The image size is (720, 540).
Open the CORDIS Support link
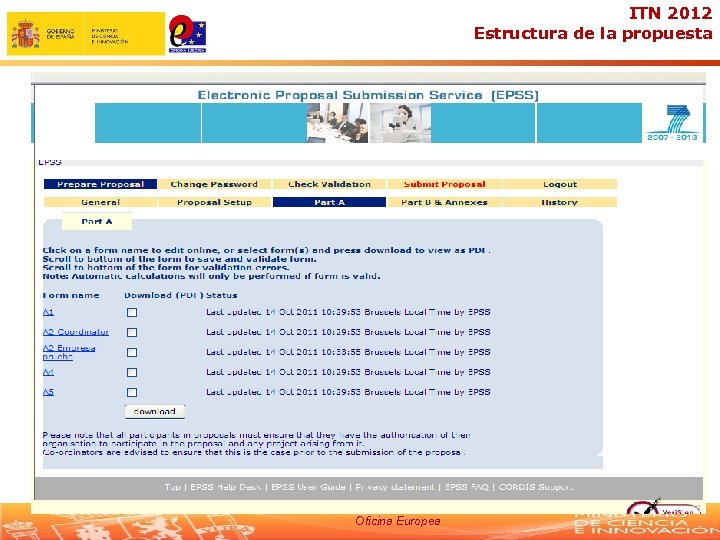click(x=535, y=487)
